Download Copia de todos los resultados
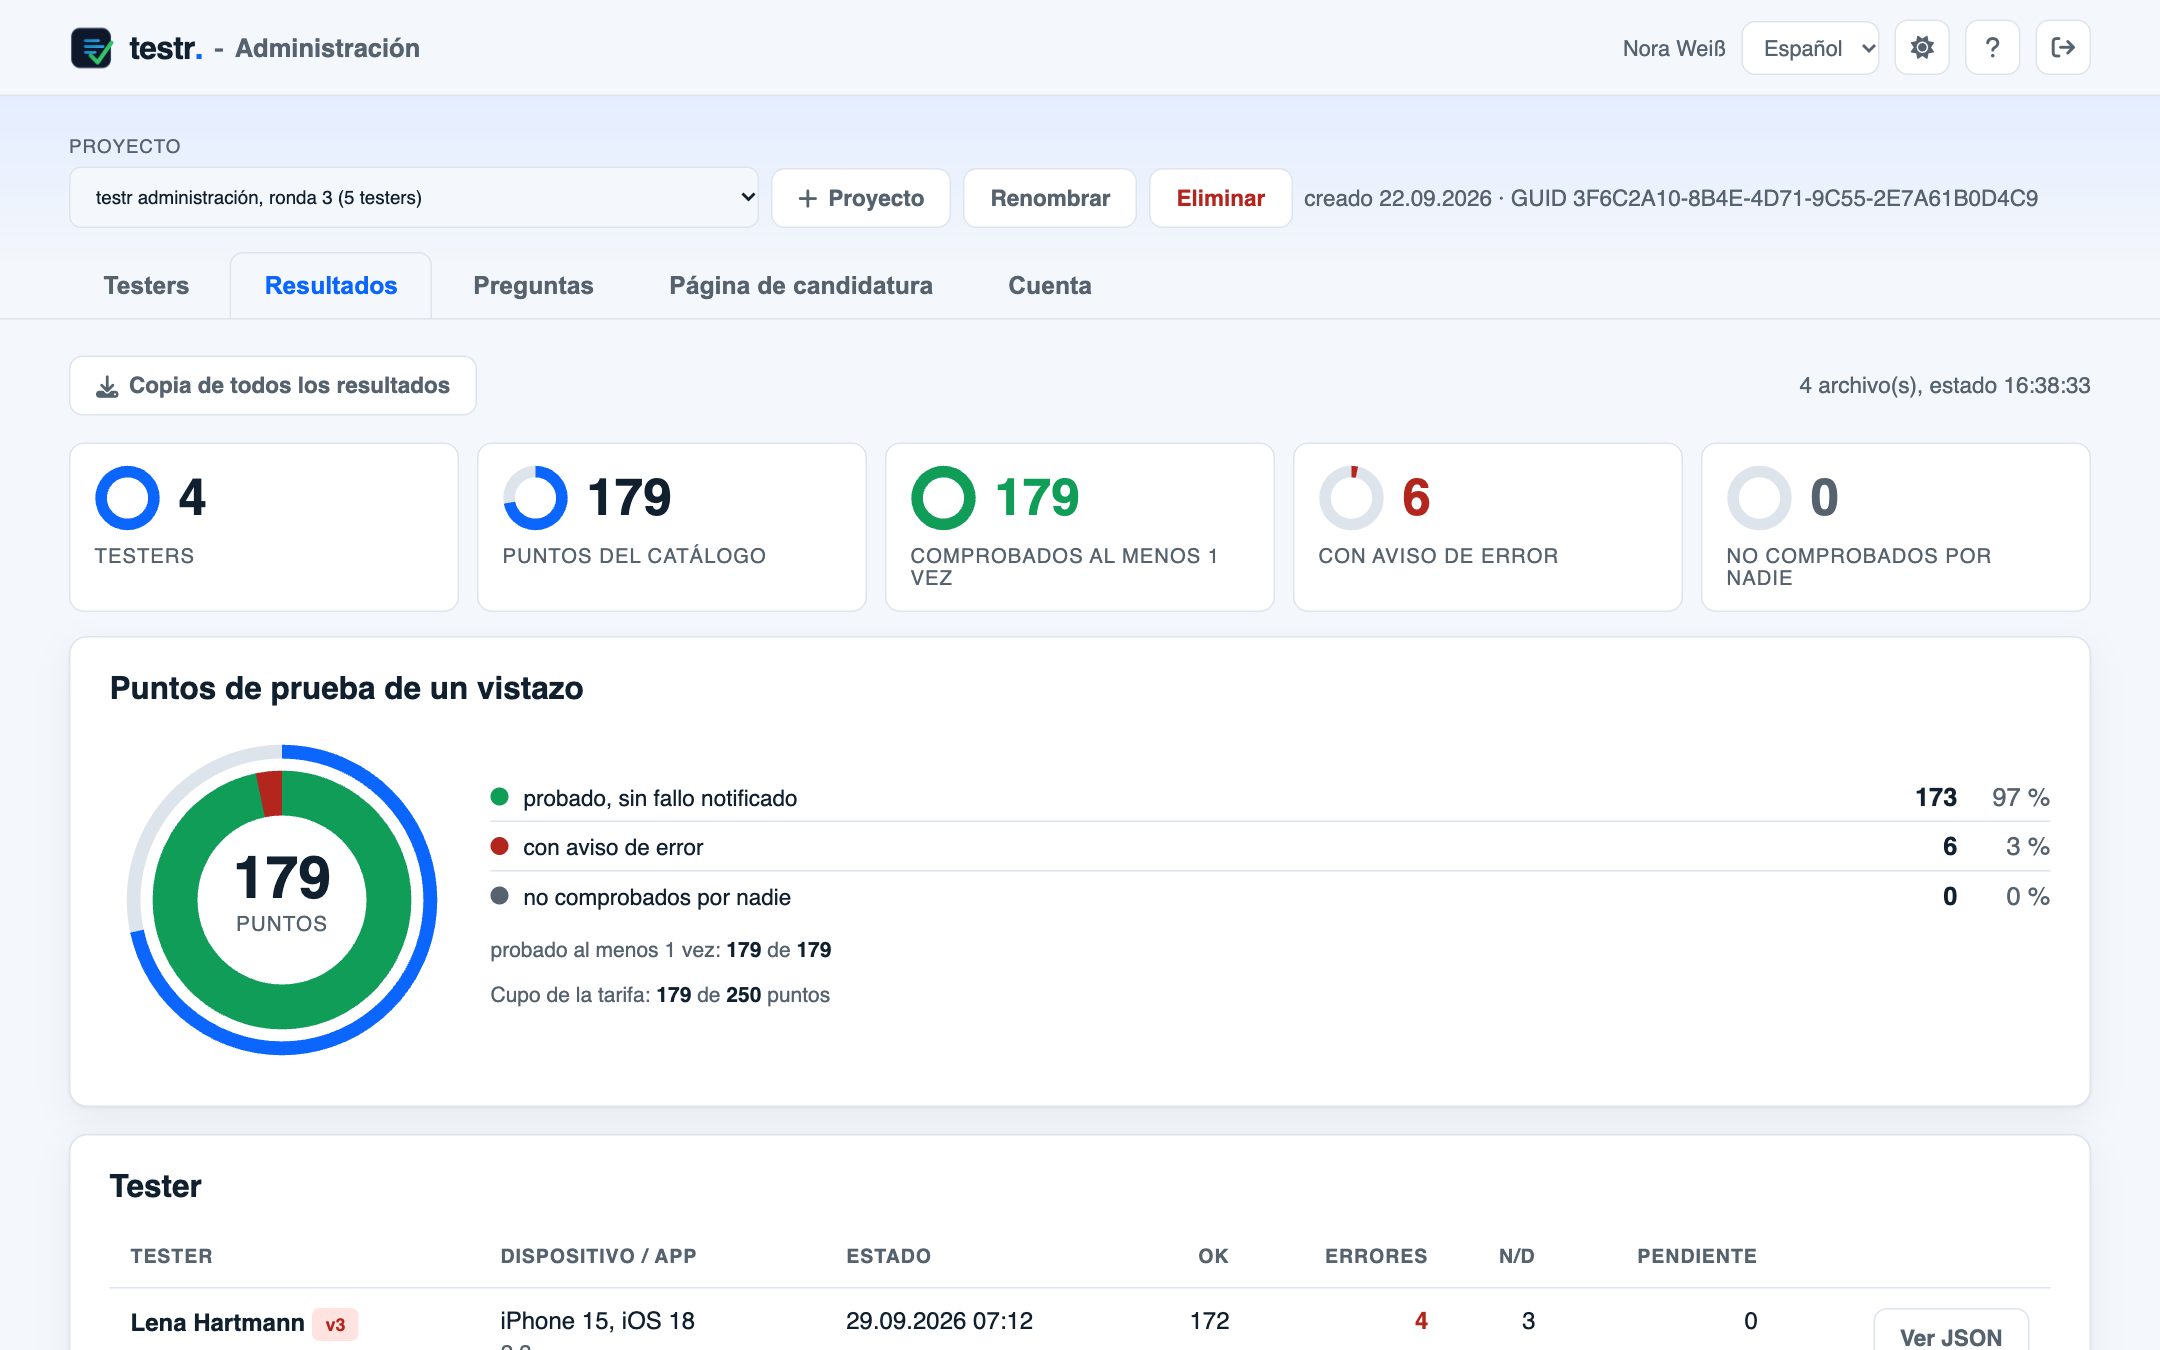2160x1350 pixels. (x=273, y=386)
